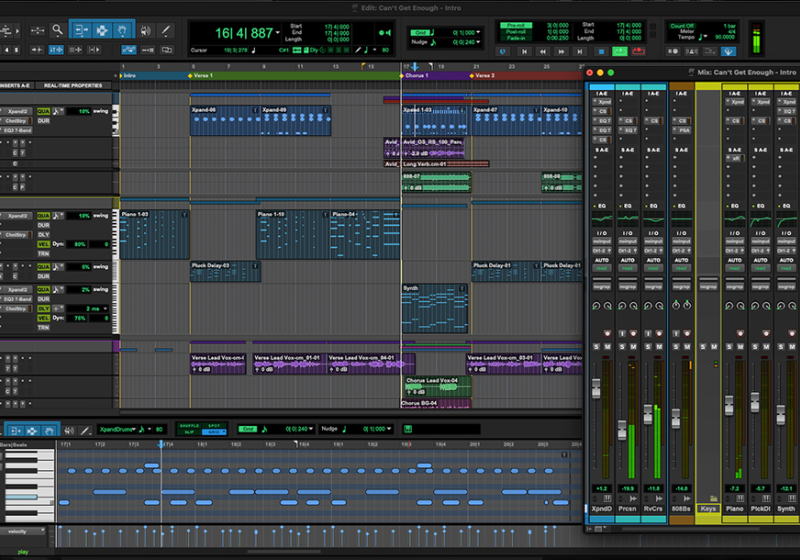Click Return to Zero transport button
This screenshot has height=560, width=800.
pos(524,52)
